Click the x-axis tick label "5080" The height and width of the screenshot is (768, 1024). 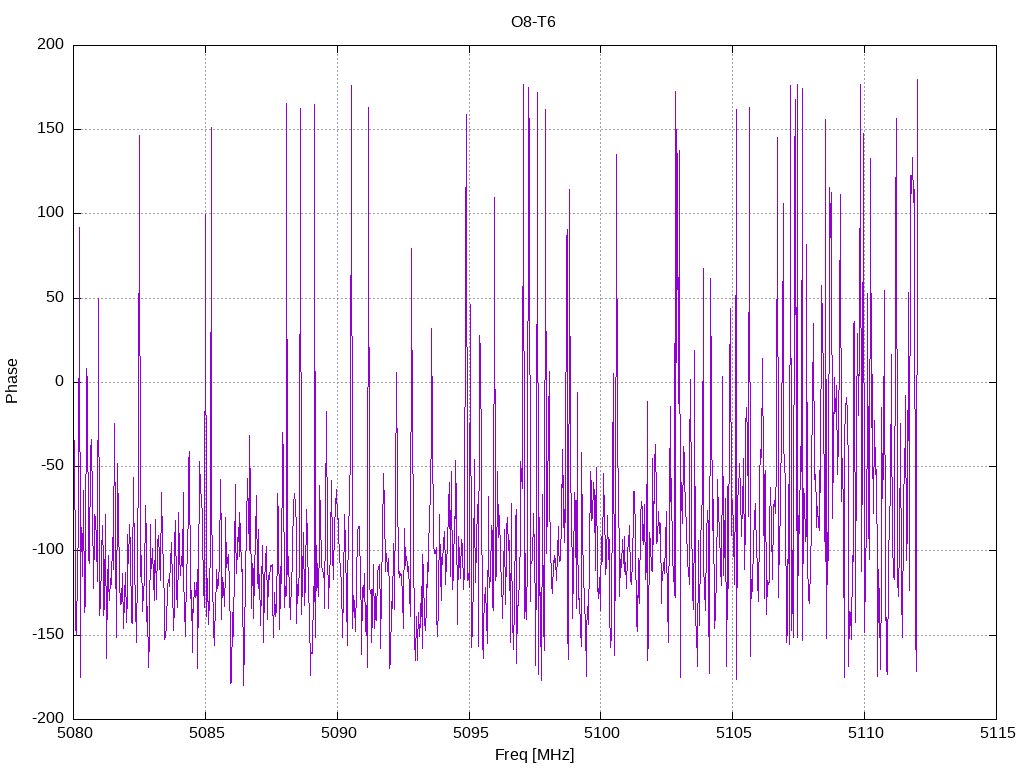(74, 733)
